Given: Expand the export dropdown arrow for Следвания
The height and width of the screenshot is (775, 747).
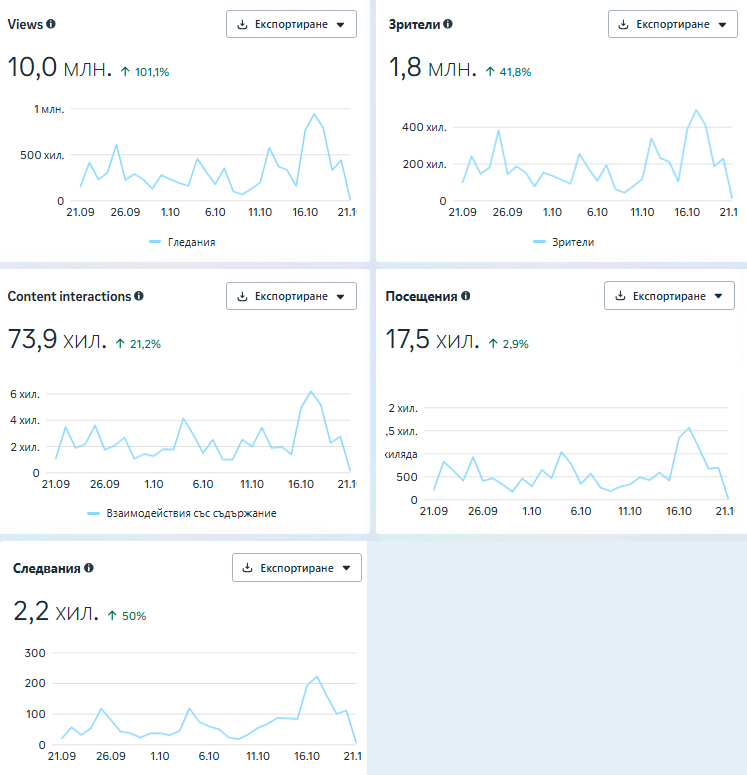Looking at the screenshot, I should (347, 568).
